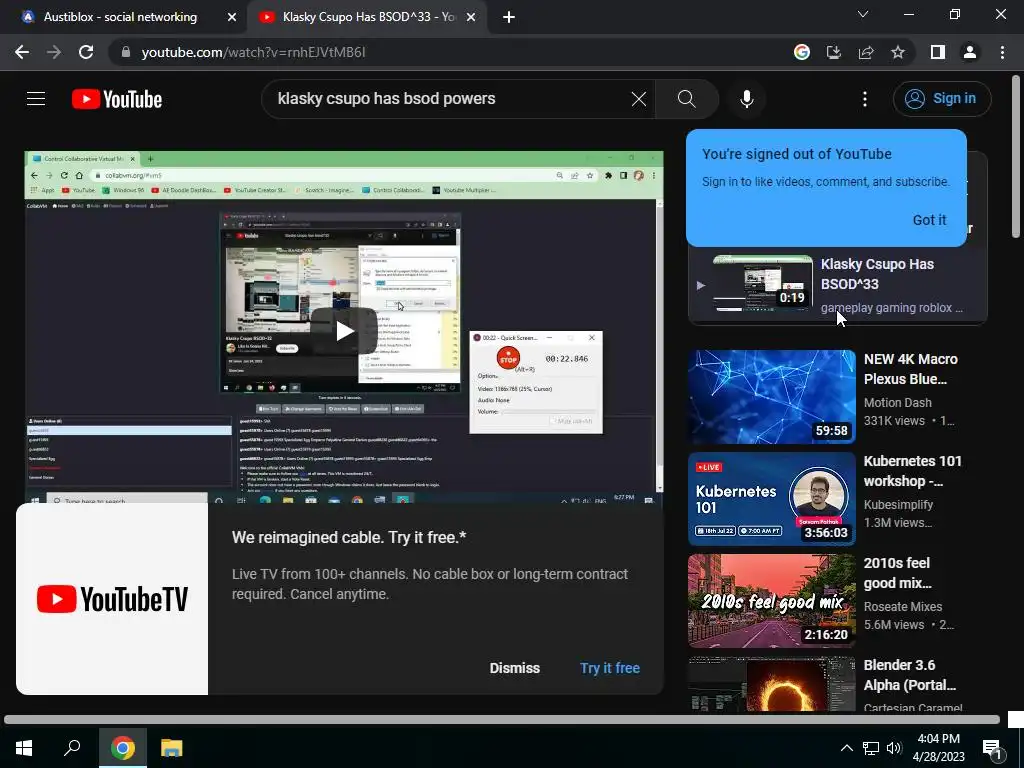
Task: Open Windows taskbar search
Action: coord(72,748)
